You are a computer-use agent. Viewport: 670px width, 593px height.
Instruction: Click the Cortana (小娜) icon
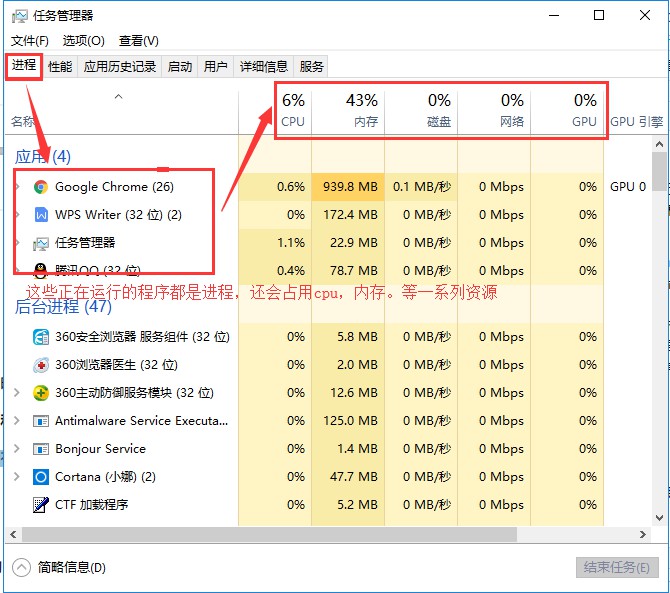click(41, 477)
